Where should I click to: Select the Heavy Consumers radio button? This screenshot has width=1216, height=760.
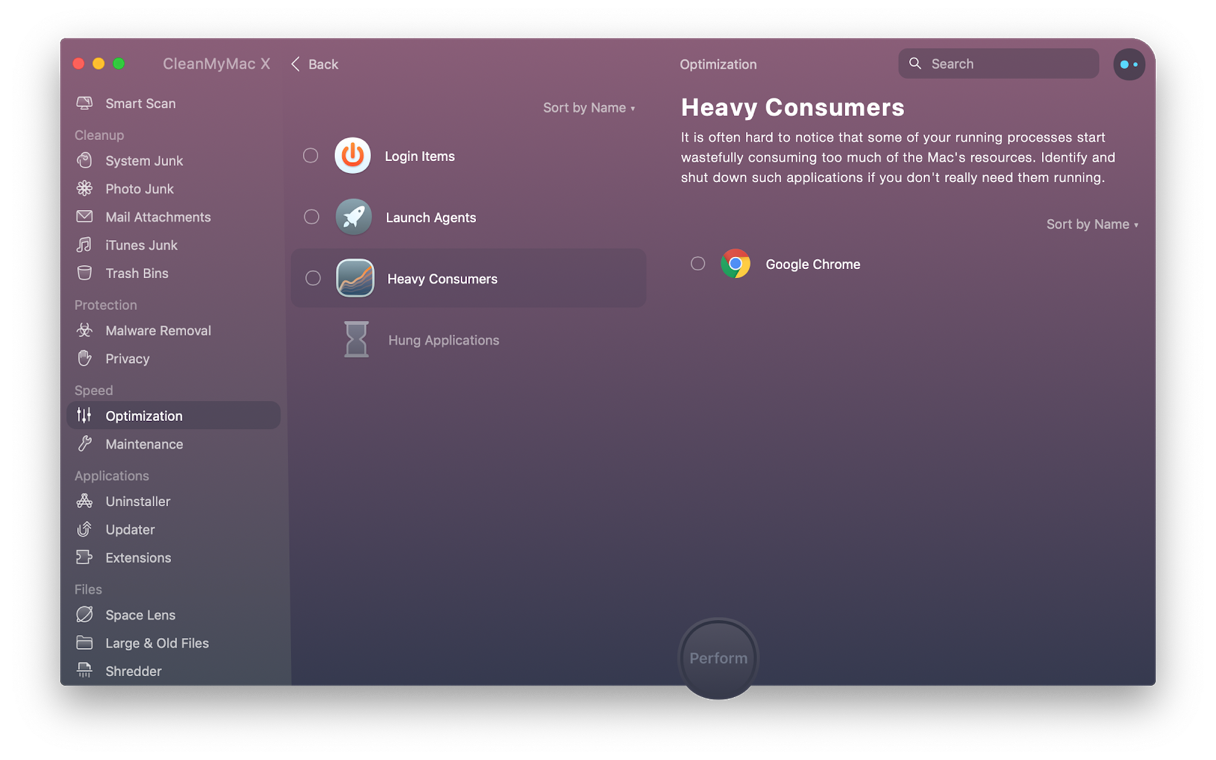click(313, 278)
